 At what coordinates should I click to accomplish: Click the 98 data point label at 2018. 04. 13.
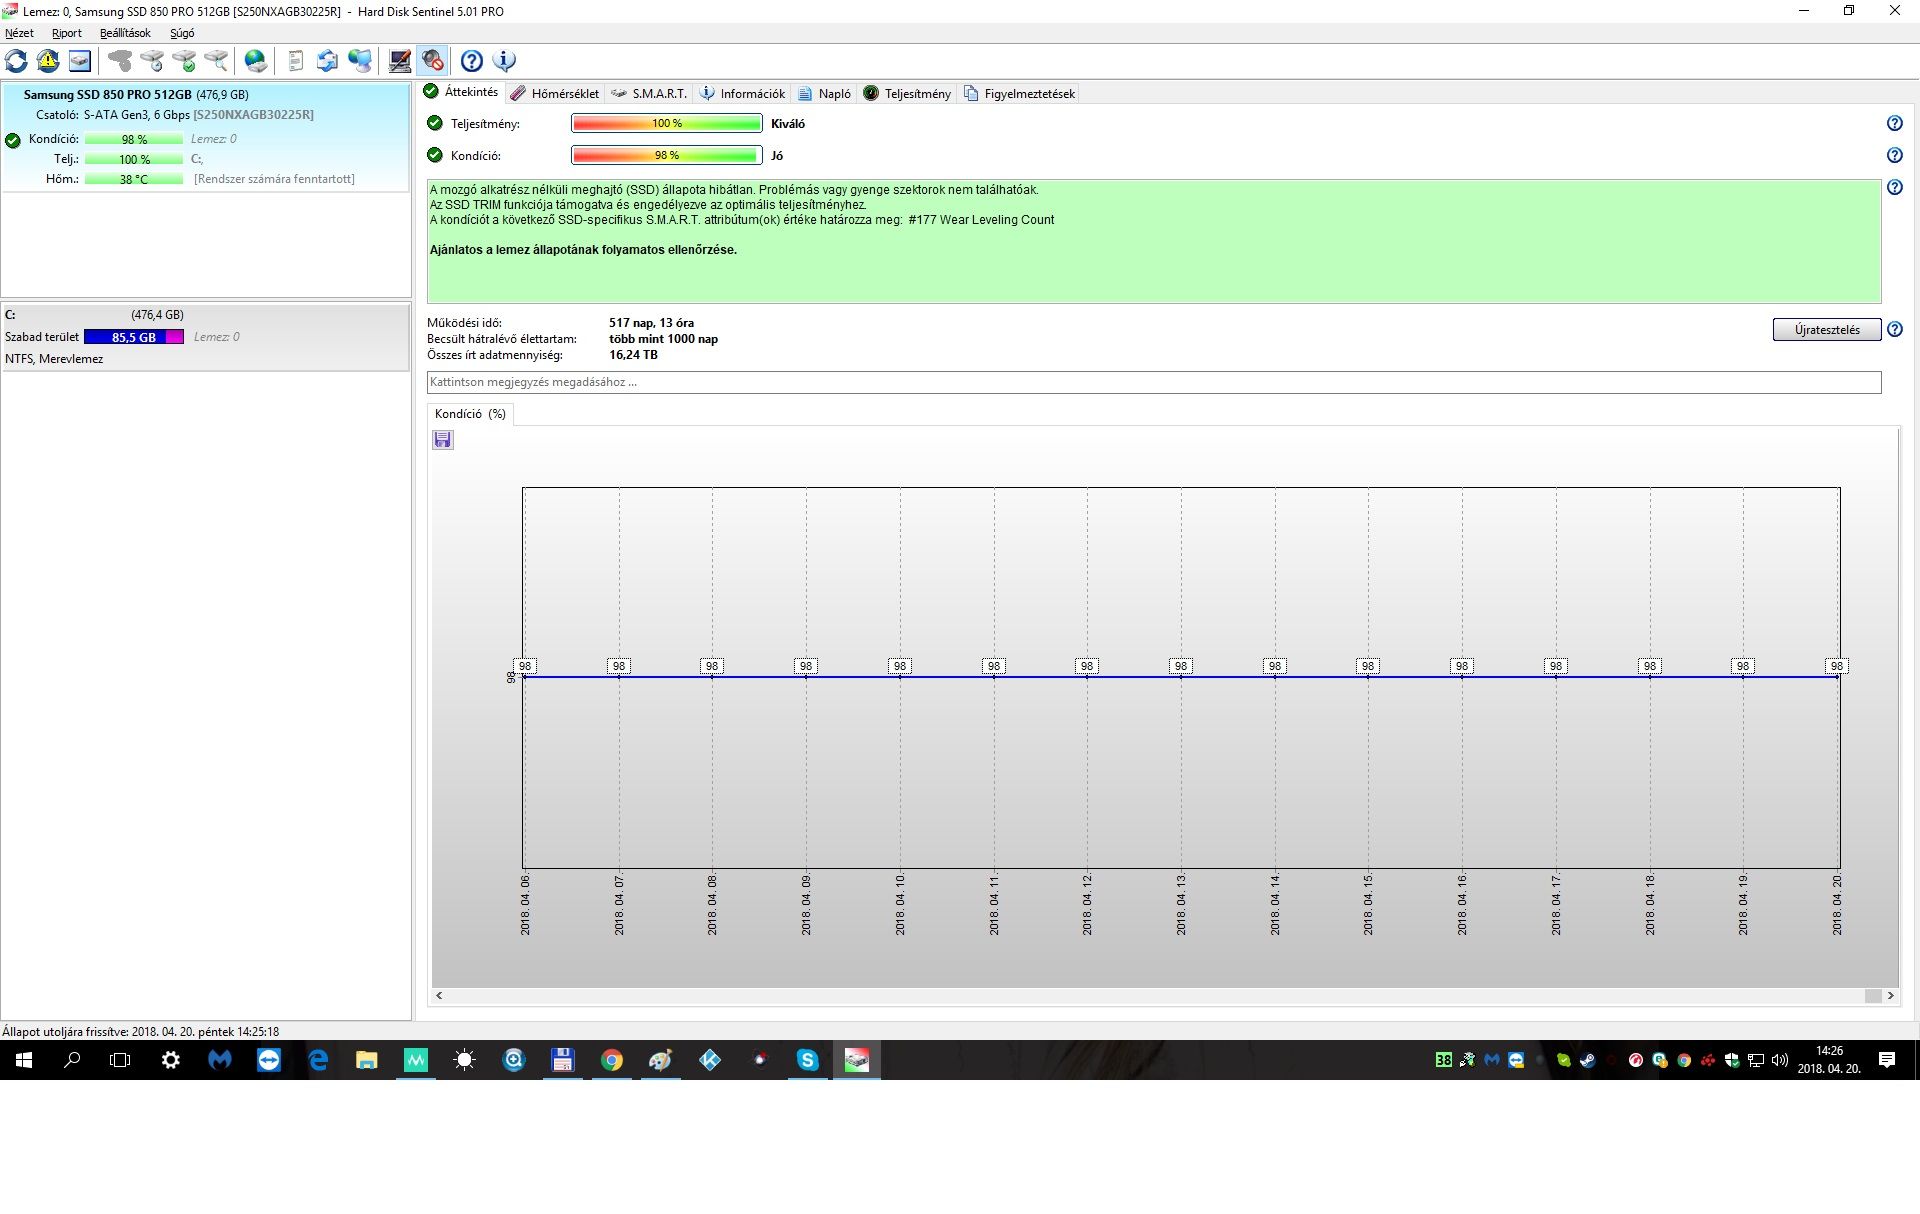pos(1181,666)
